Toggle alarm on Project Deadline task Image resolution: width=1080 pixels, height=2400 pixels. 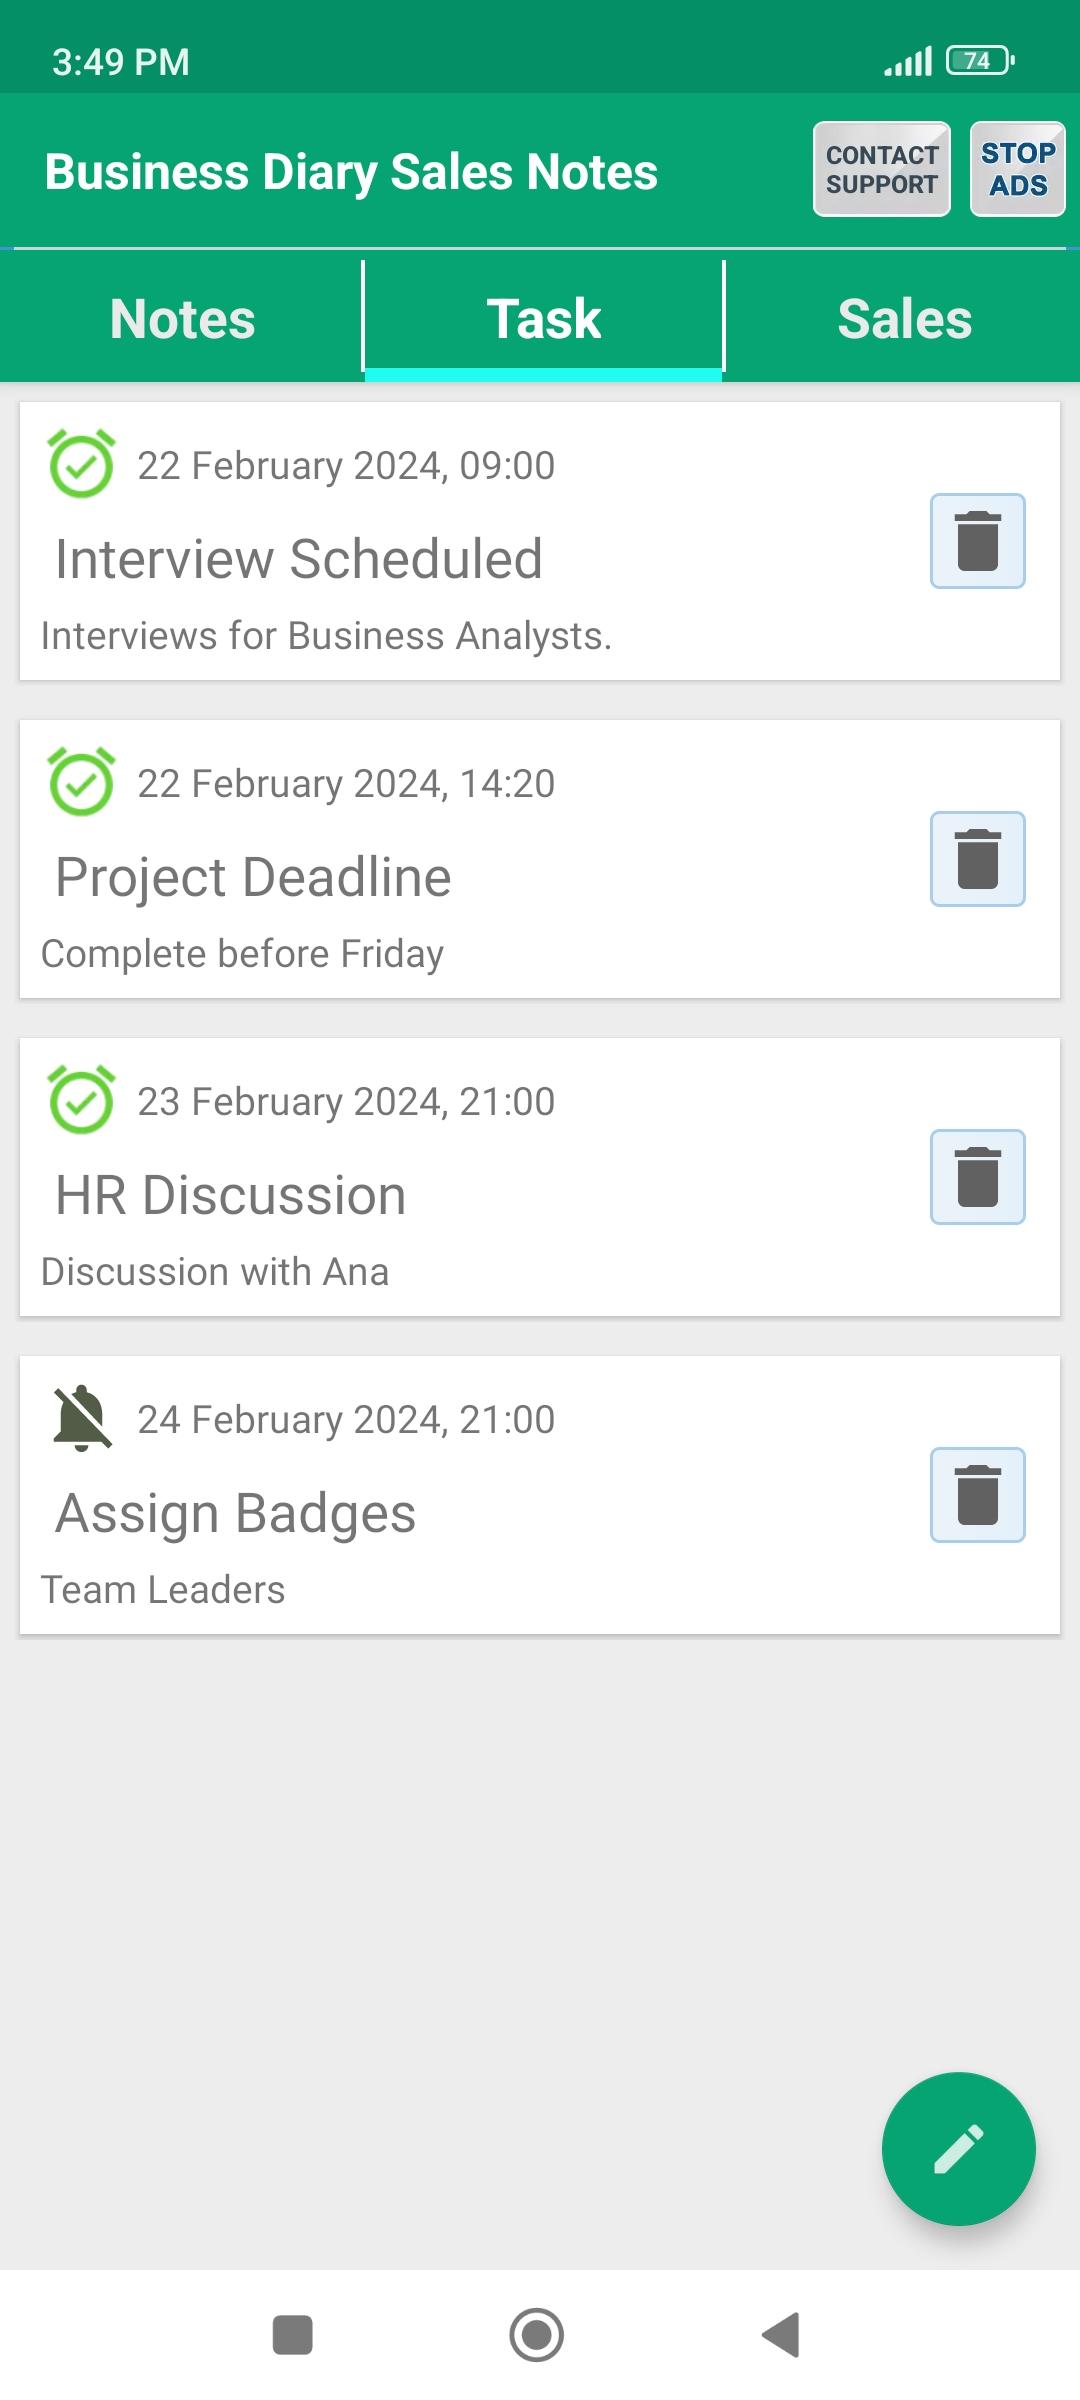tap(82, 782)
